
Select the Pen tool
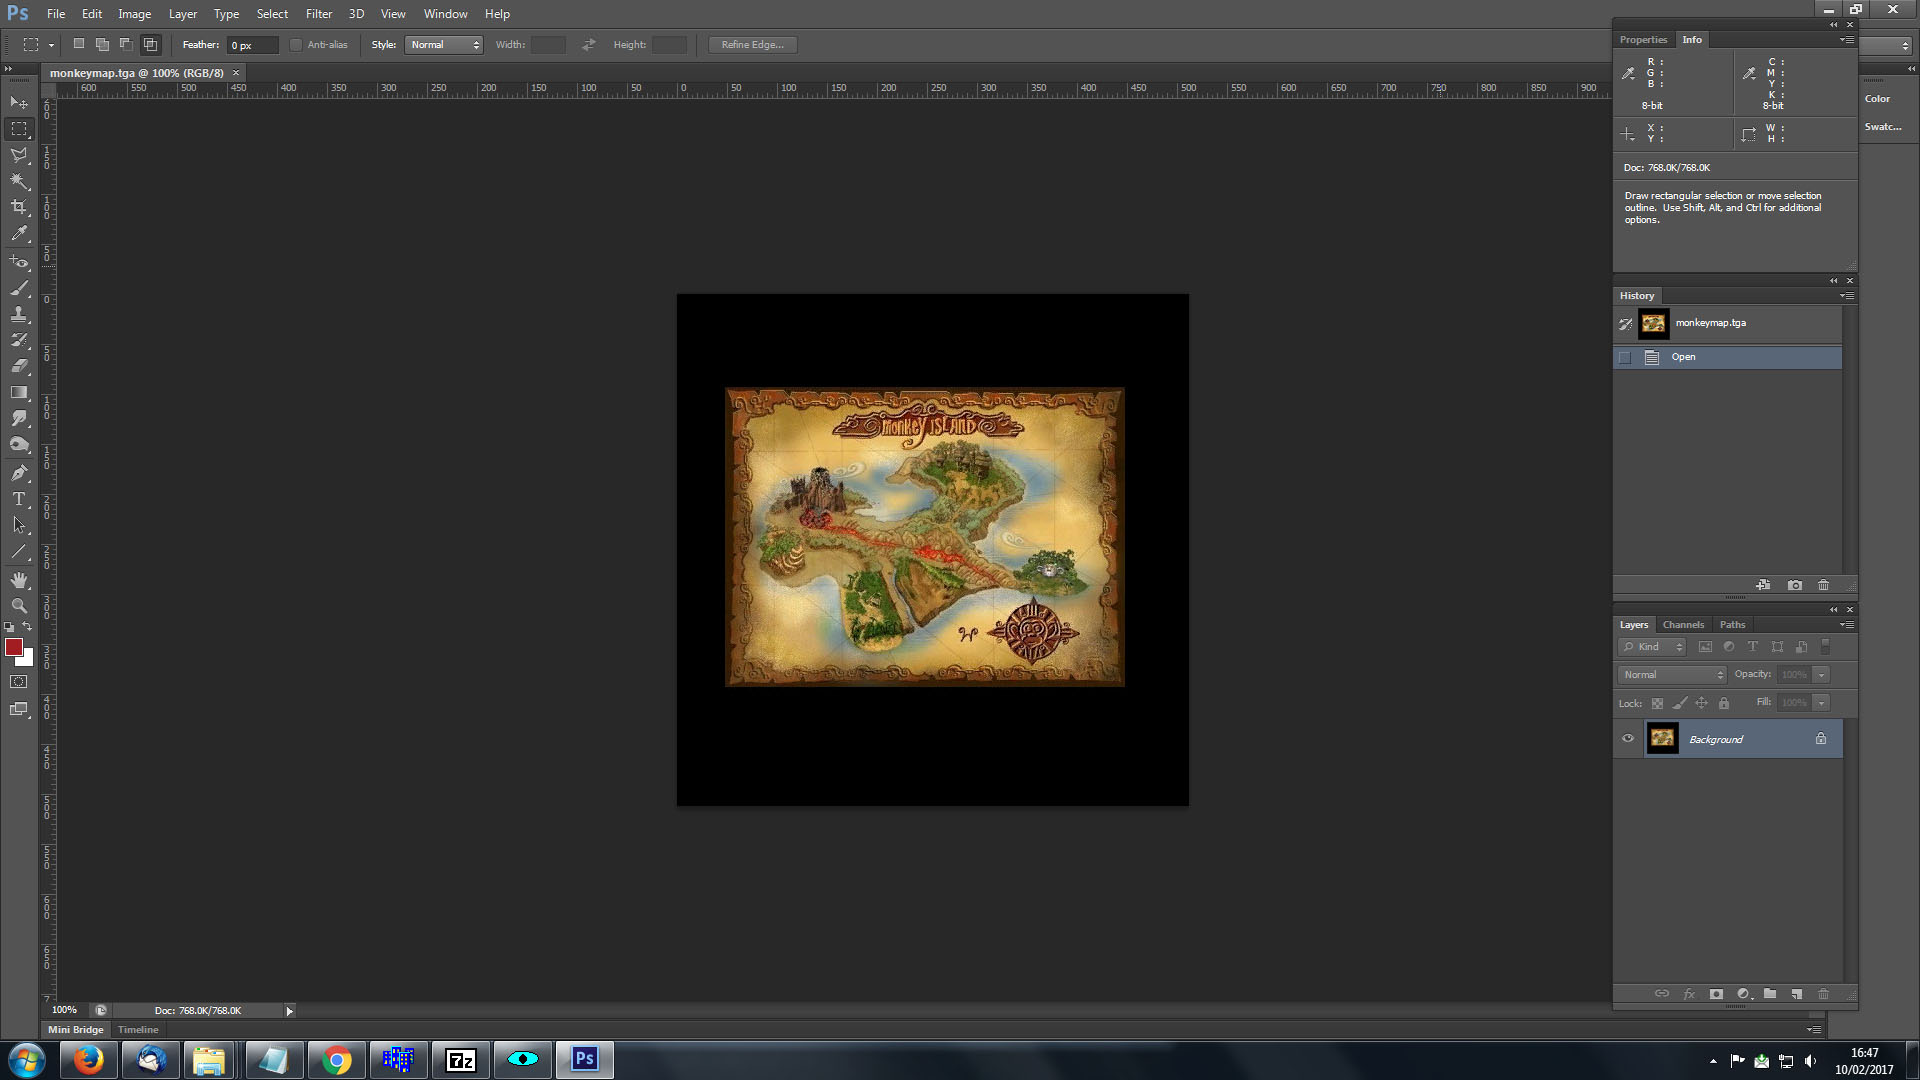pos(19,473)
